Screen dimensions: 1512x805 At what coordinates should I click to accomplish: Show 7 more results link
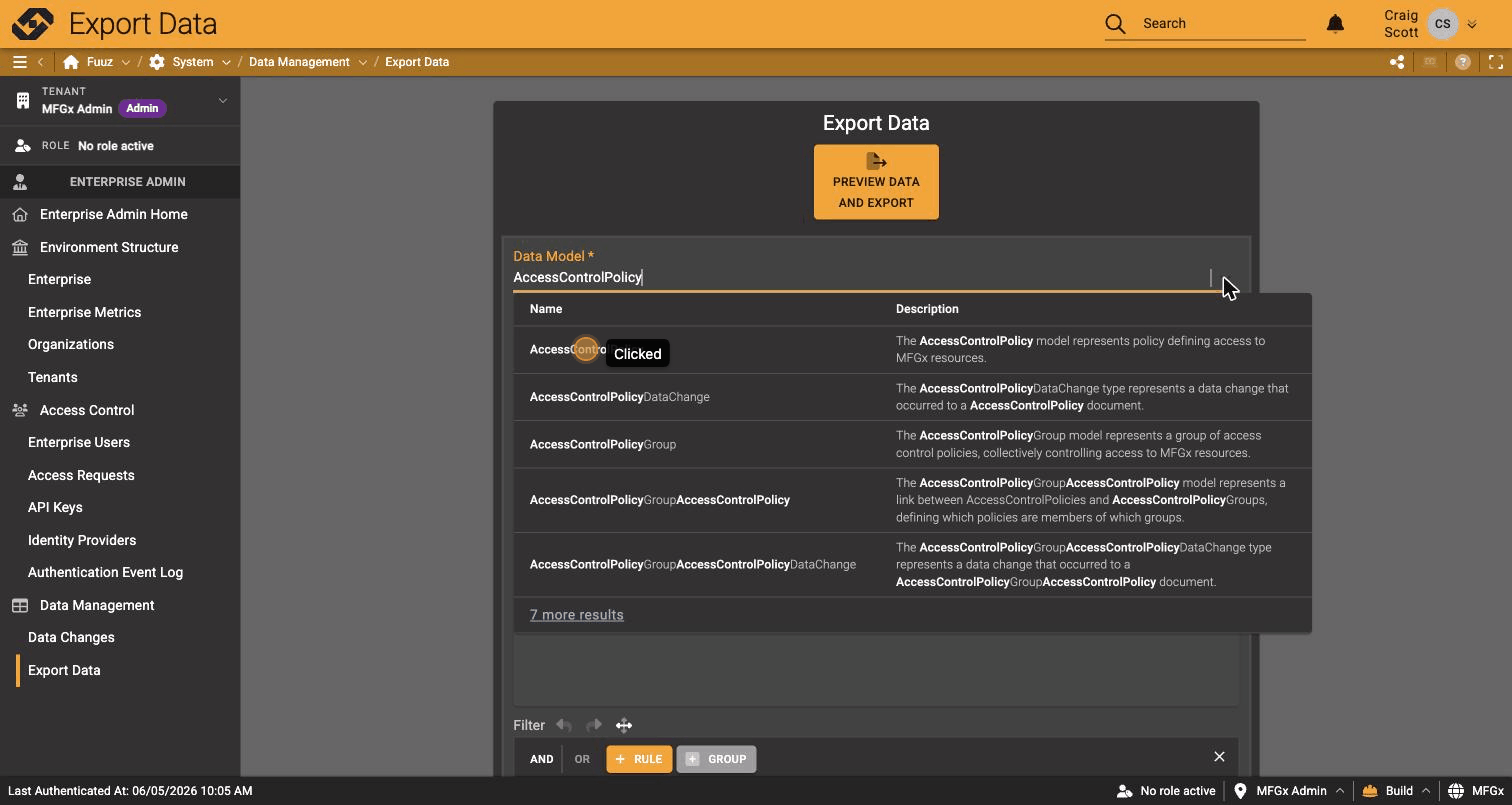pos(576,615)
